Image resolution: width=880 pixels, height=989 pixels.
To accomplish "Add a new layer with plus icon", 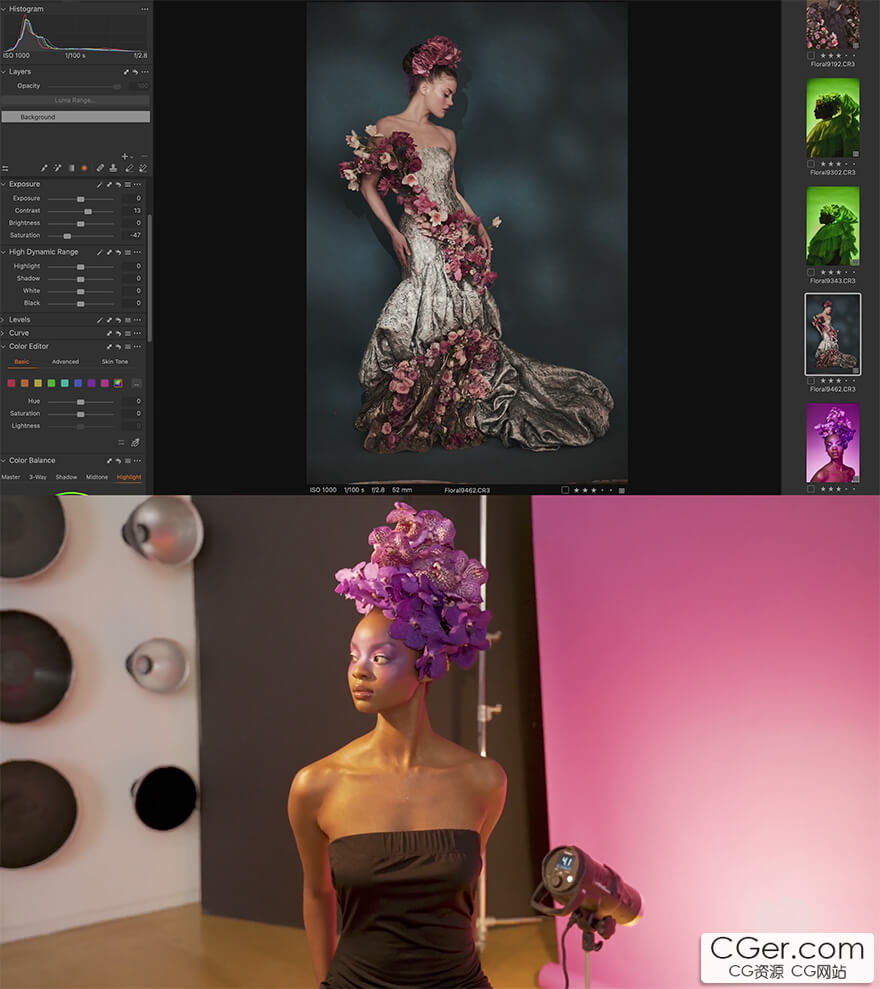I will pyautogui.click(x=124, y=156).
